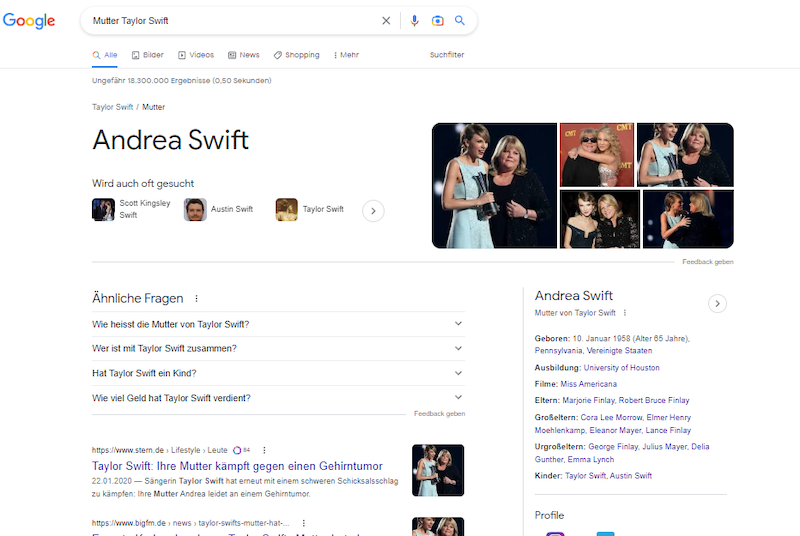Click Feedback geben below the similar questions
800x536 pixels.
[439, 414]
